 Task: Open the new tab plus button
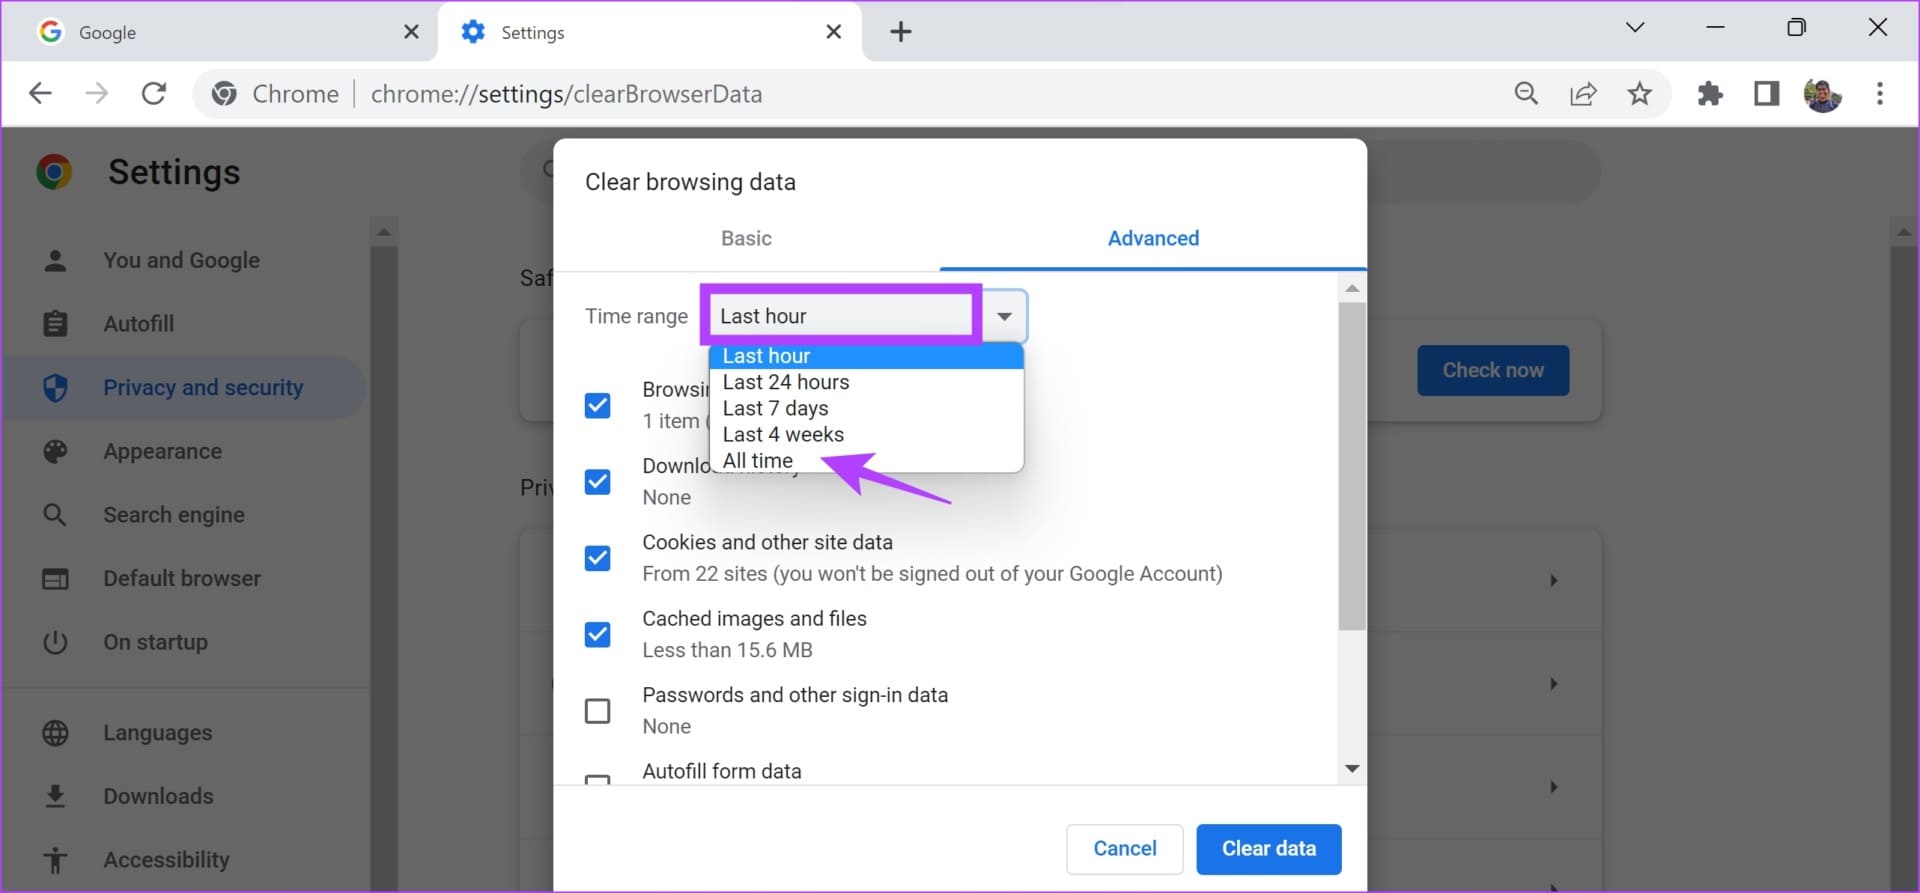(900, 32)
